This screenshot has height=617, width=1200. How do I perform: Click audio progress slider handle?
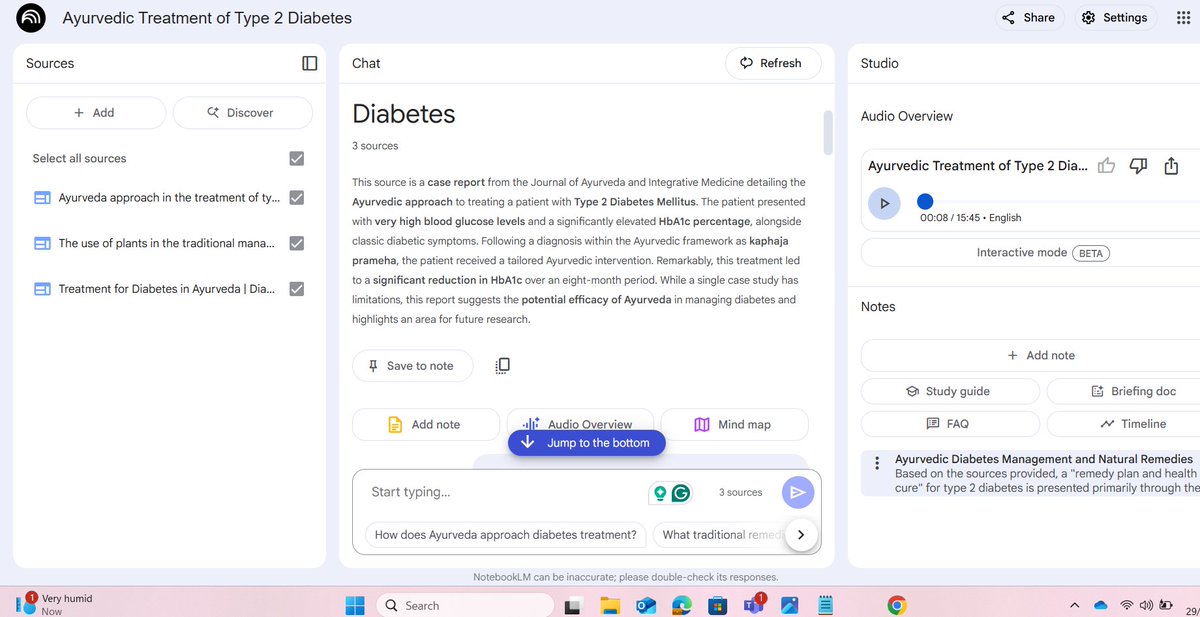pos(925,201)
